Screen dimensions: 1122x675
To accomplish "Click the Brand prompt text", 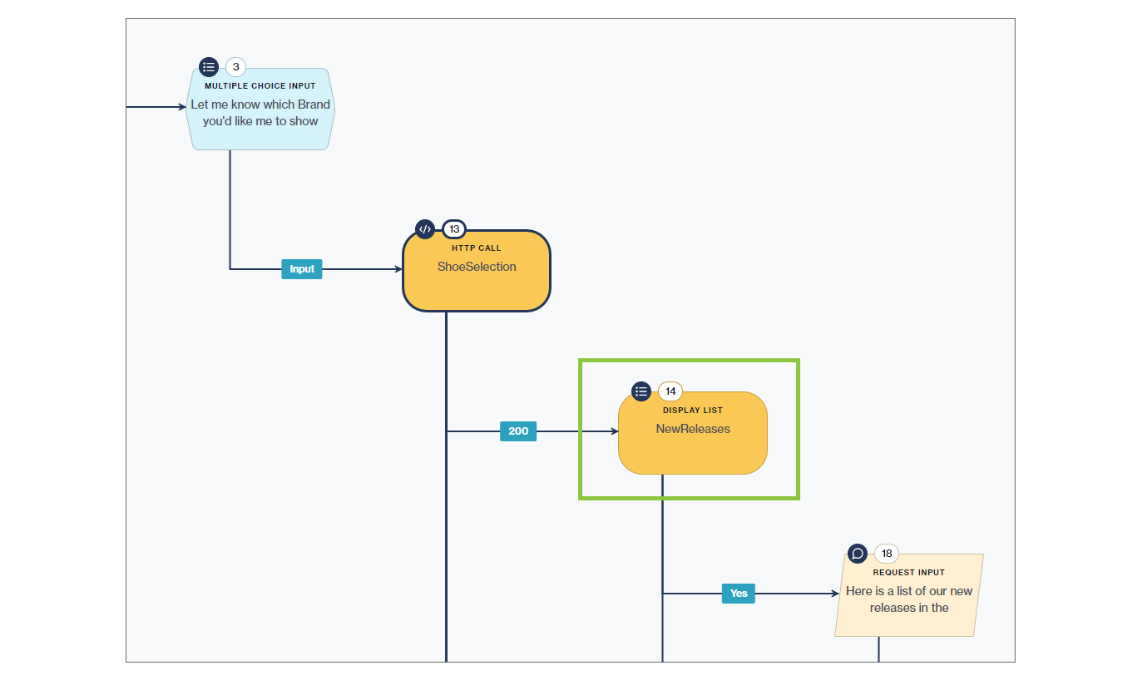I will click(x=260, y=113).
